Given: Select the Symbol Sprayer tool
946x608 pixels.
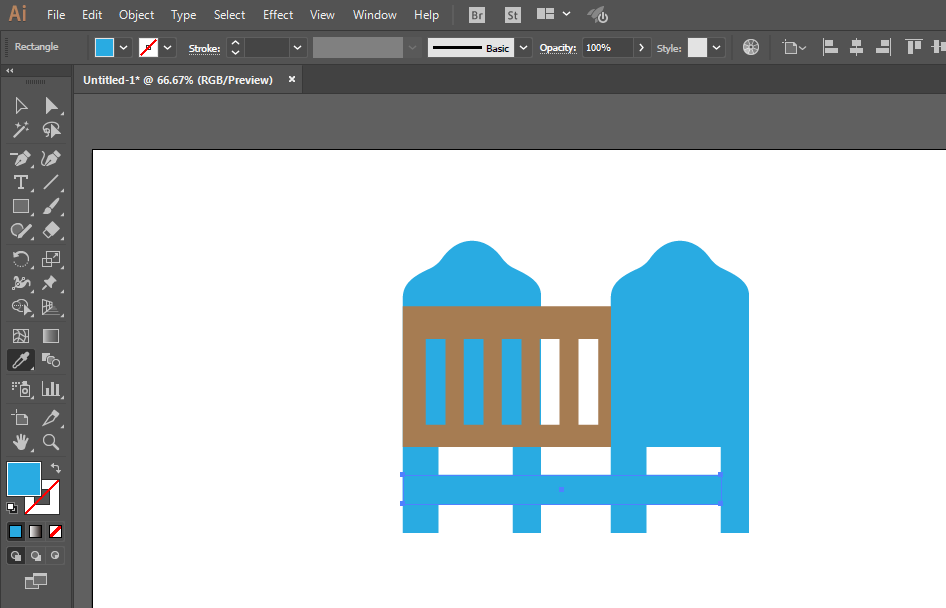Looking at the screenshot, I should click(x=21, y=389).
